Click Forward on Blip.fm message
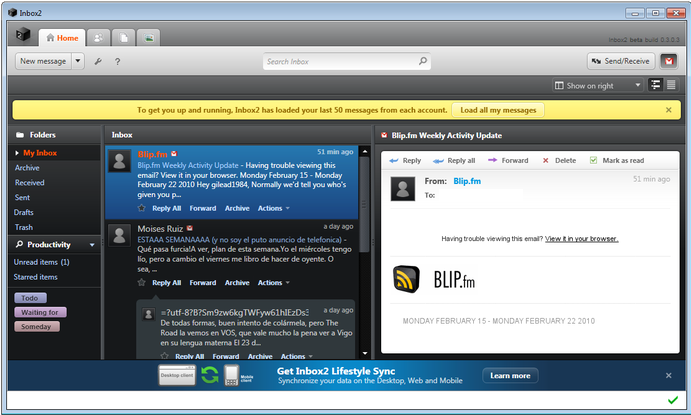This screenshot has width=691, height=415. pyautogui.click(x=203, y=208)
